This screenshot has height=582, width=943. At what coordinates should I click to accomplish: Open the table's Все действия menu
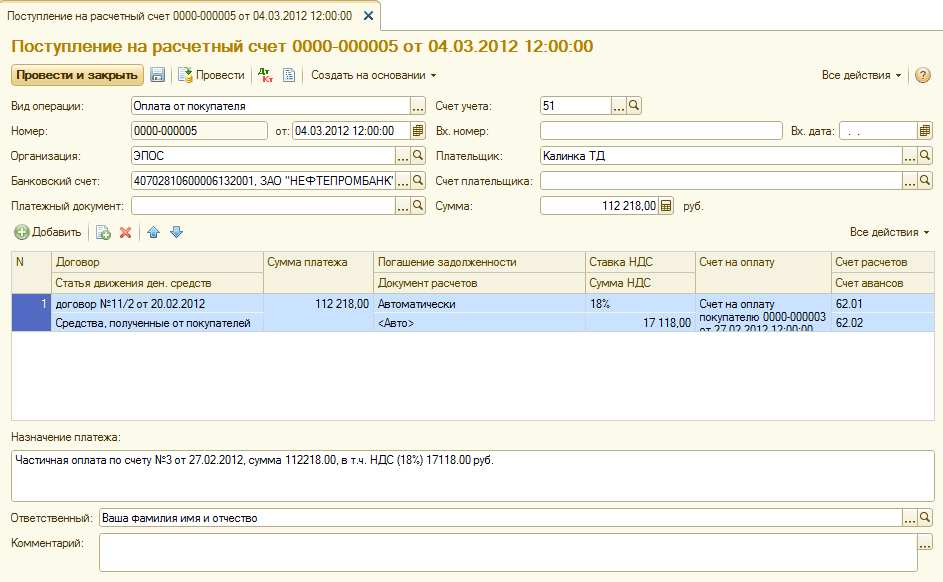[x=889, y=232]
